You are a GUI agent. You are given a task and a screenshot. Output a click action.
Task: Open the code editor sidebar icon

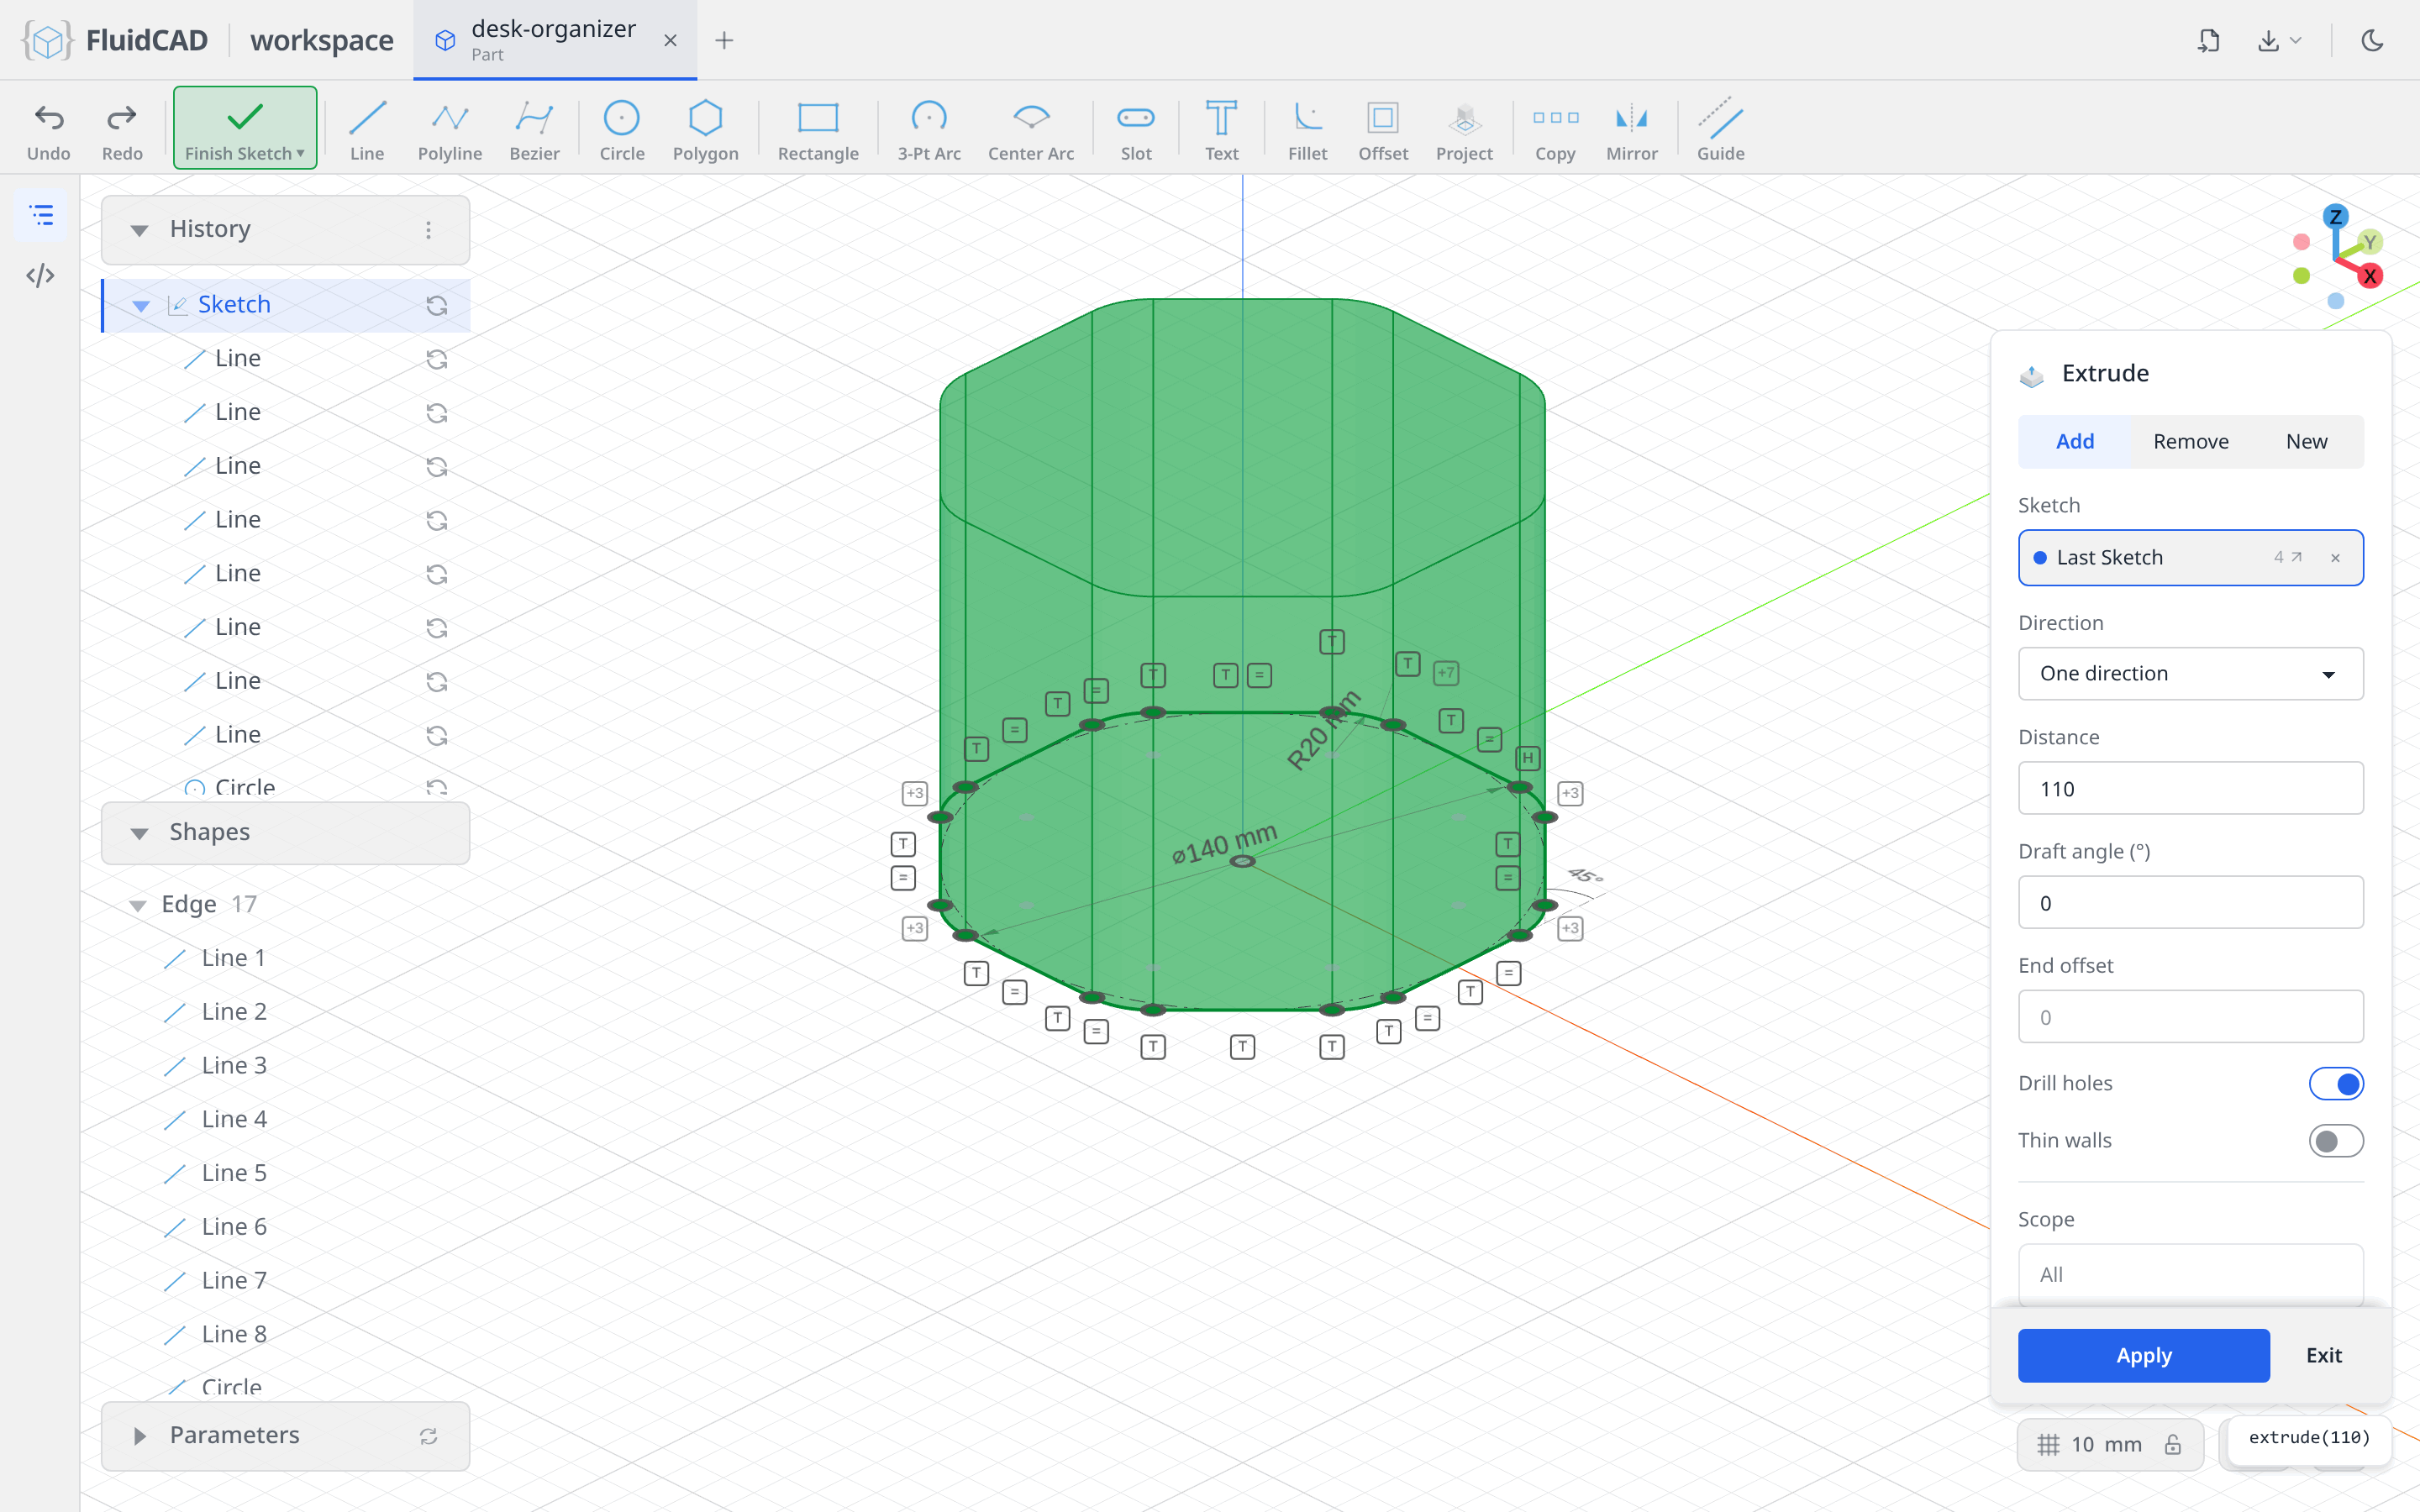pyautogui.click(x=41, y=275)
